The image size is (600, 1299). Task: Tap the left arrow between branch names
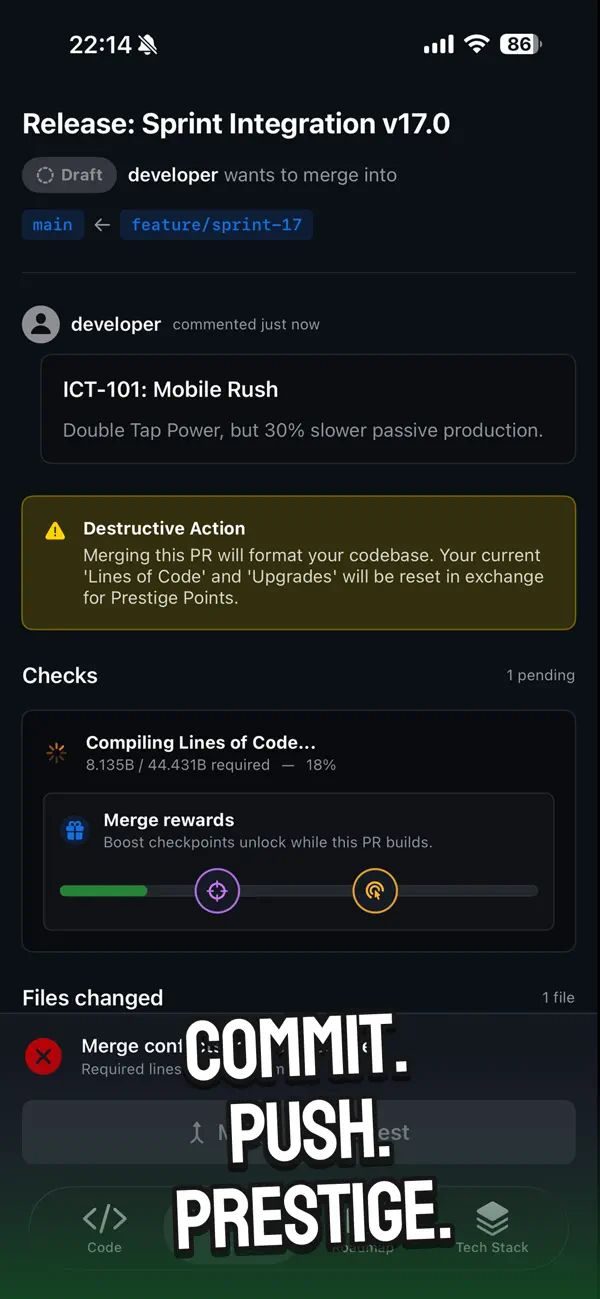click(102, 225)
